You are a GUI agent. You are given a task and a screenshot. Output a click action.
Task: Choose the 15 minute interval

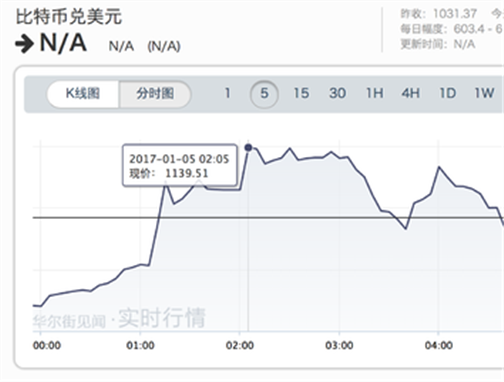(x=301, y=93)
